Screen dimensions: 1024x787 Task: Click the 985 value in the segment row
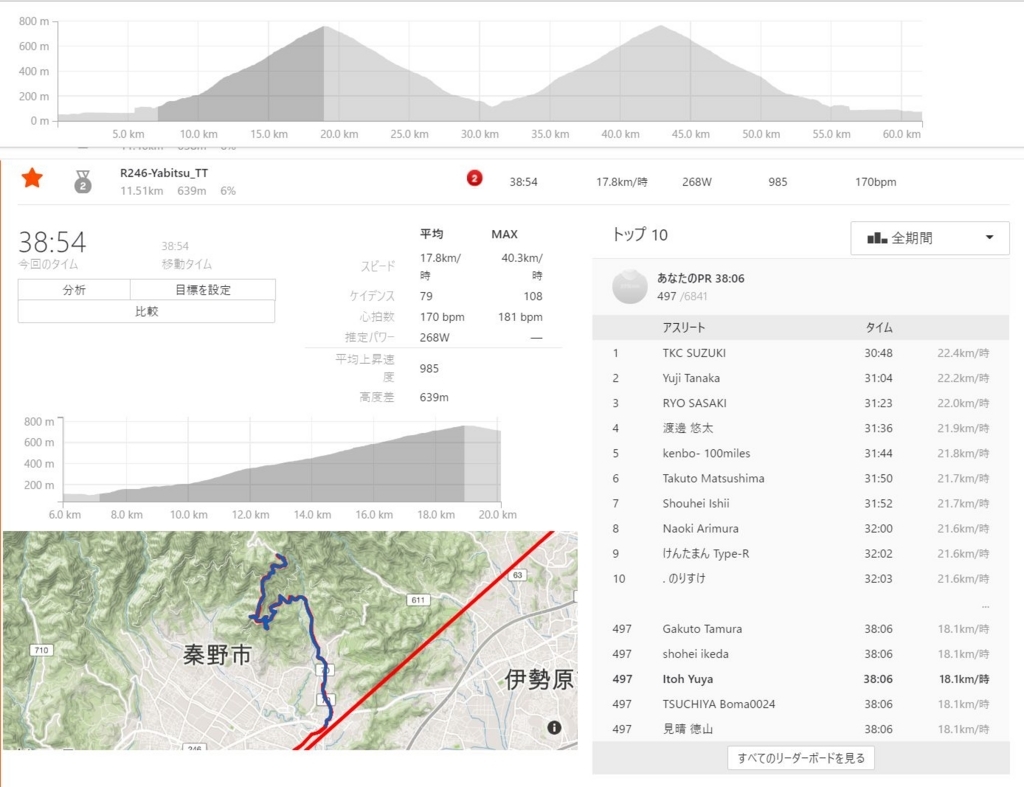tap(778, 182)
